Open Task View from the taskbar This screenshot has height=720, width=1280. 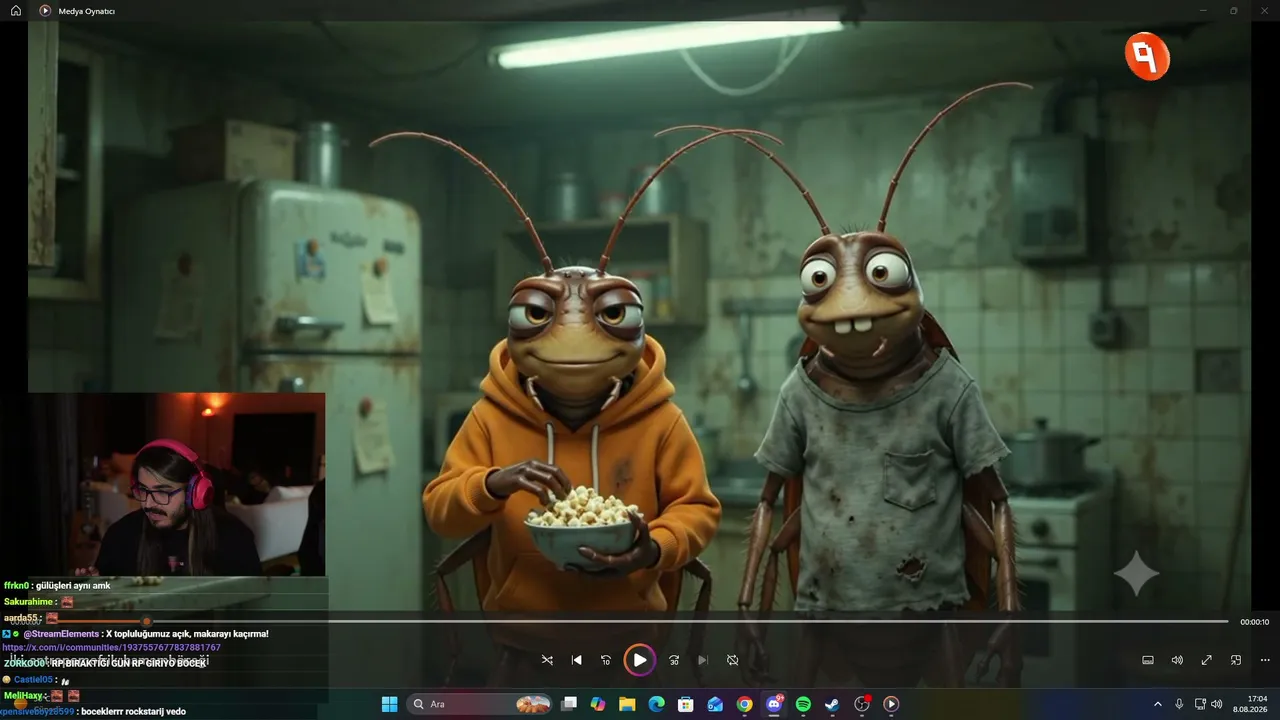(569, 704)
